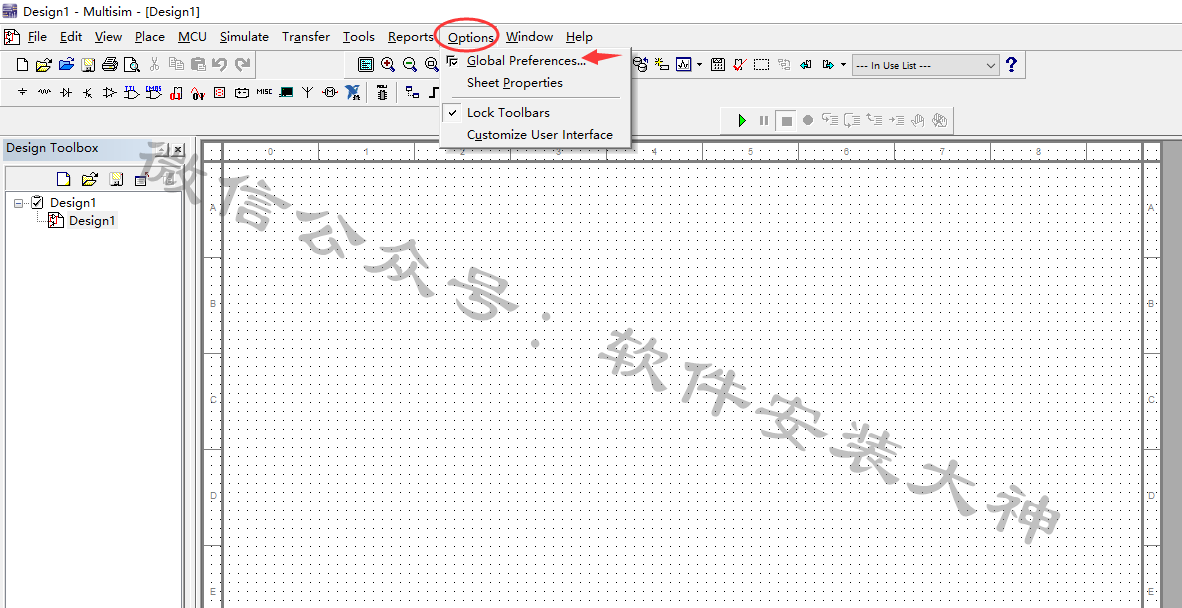Place a diode from the component toolbar
1182x608 pixels.
click(66, 93)
